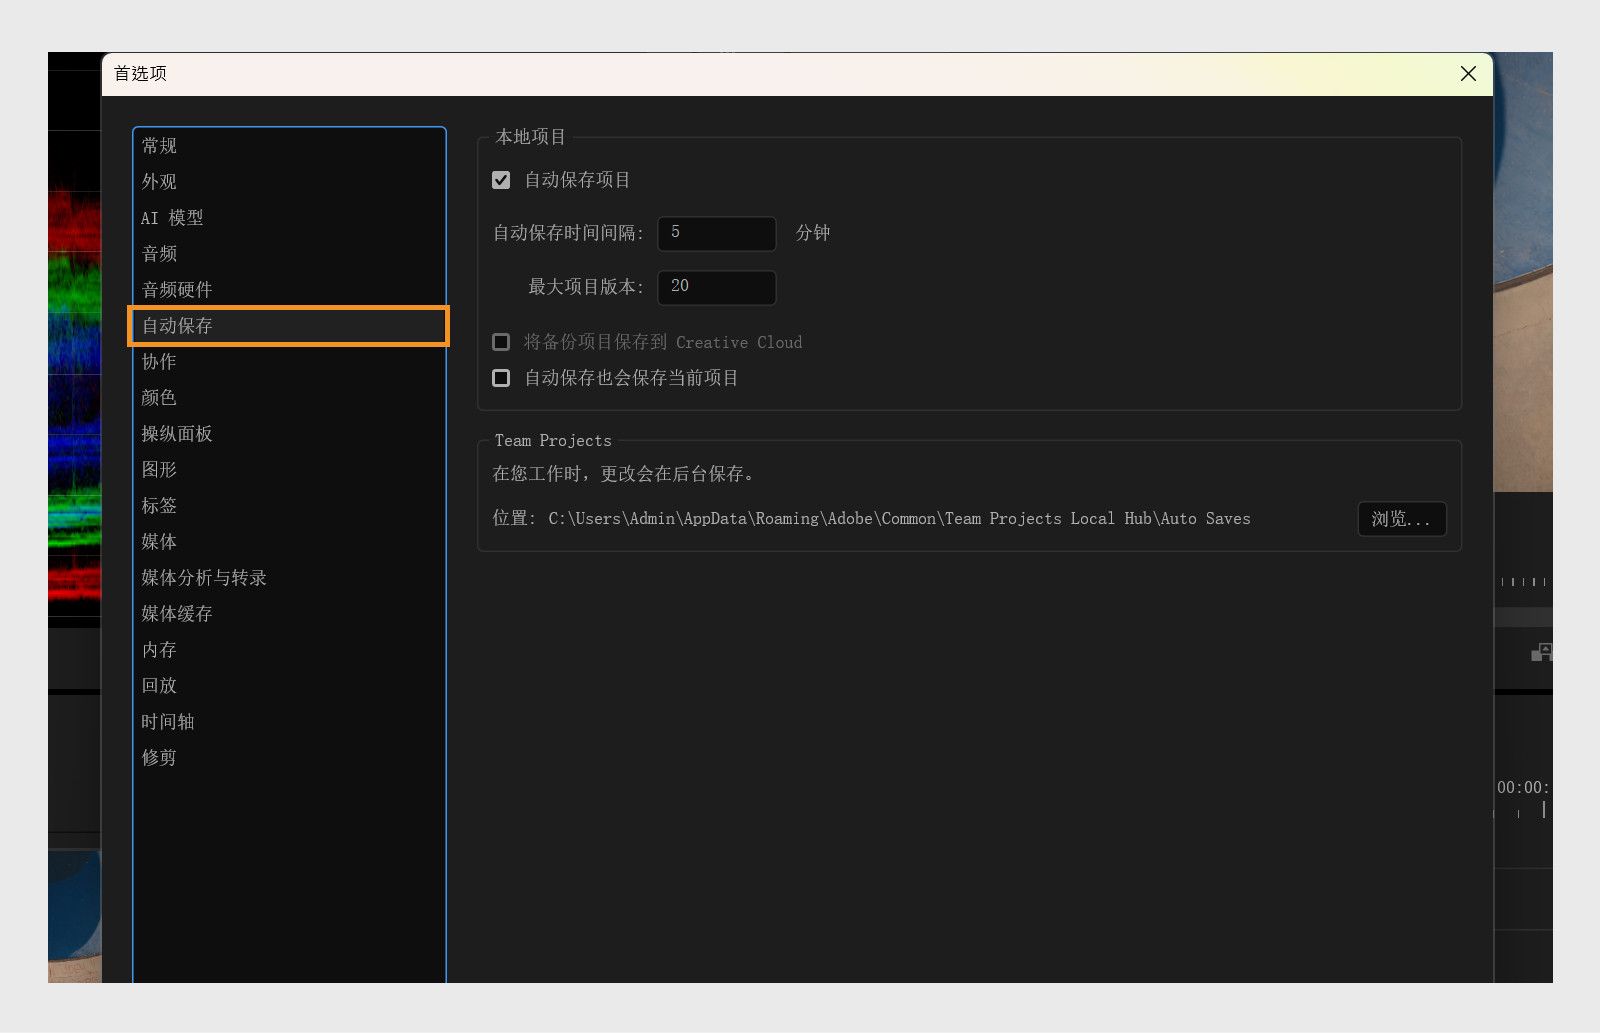The height and width of the screenshot is (1033, 1600).
Task: Open the 常规 preferences category
Action: (x=289, y=146)
